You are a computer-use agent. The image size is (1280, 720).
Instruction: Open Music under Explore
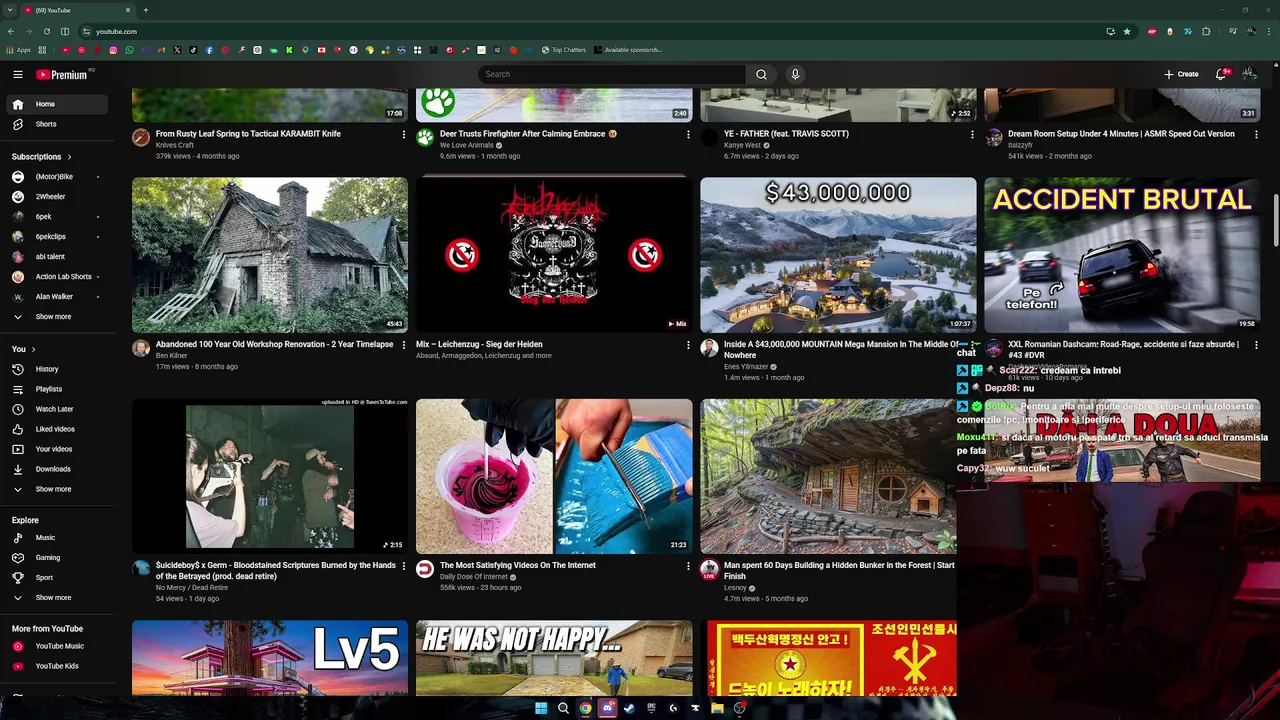[56, 538]
